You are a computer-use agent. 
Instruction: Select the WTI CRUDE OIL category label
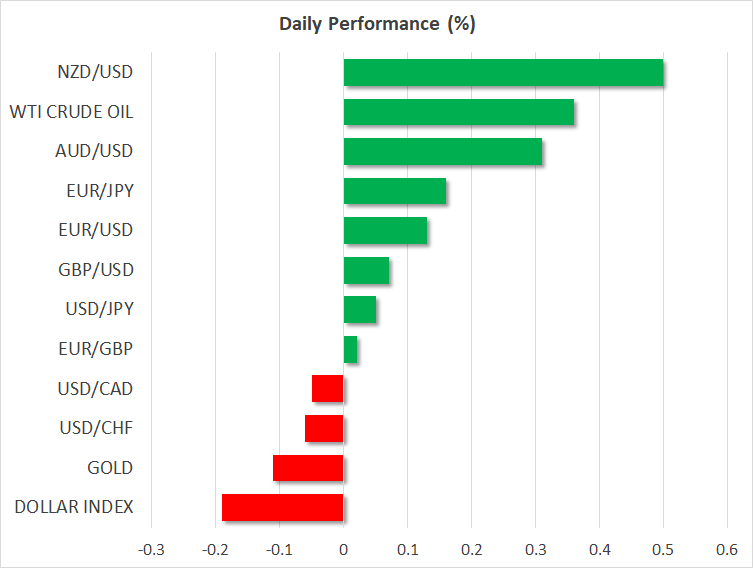[71, 112]
